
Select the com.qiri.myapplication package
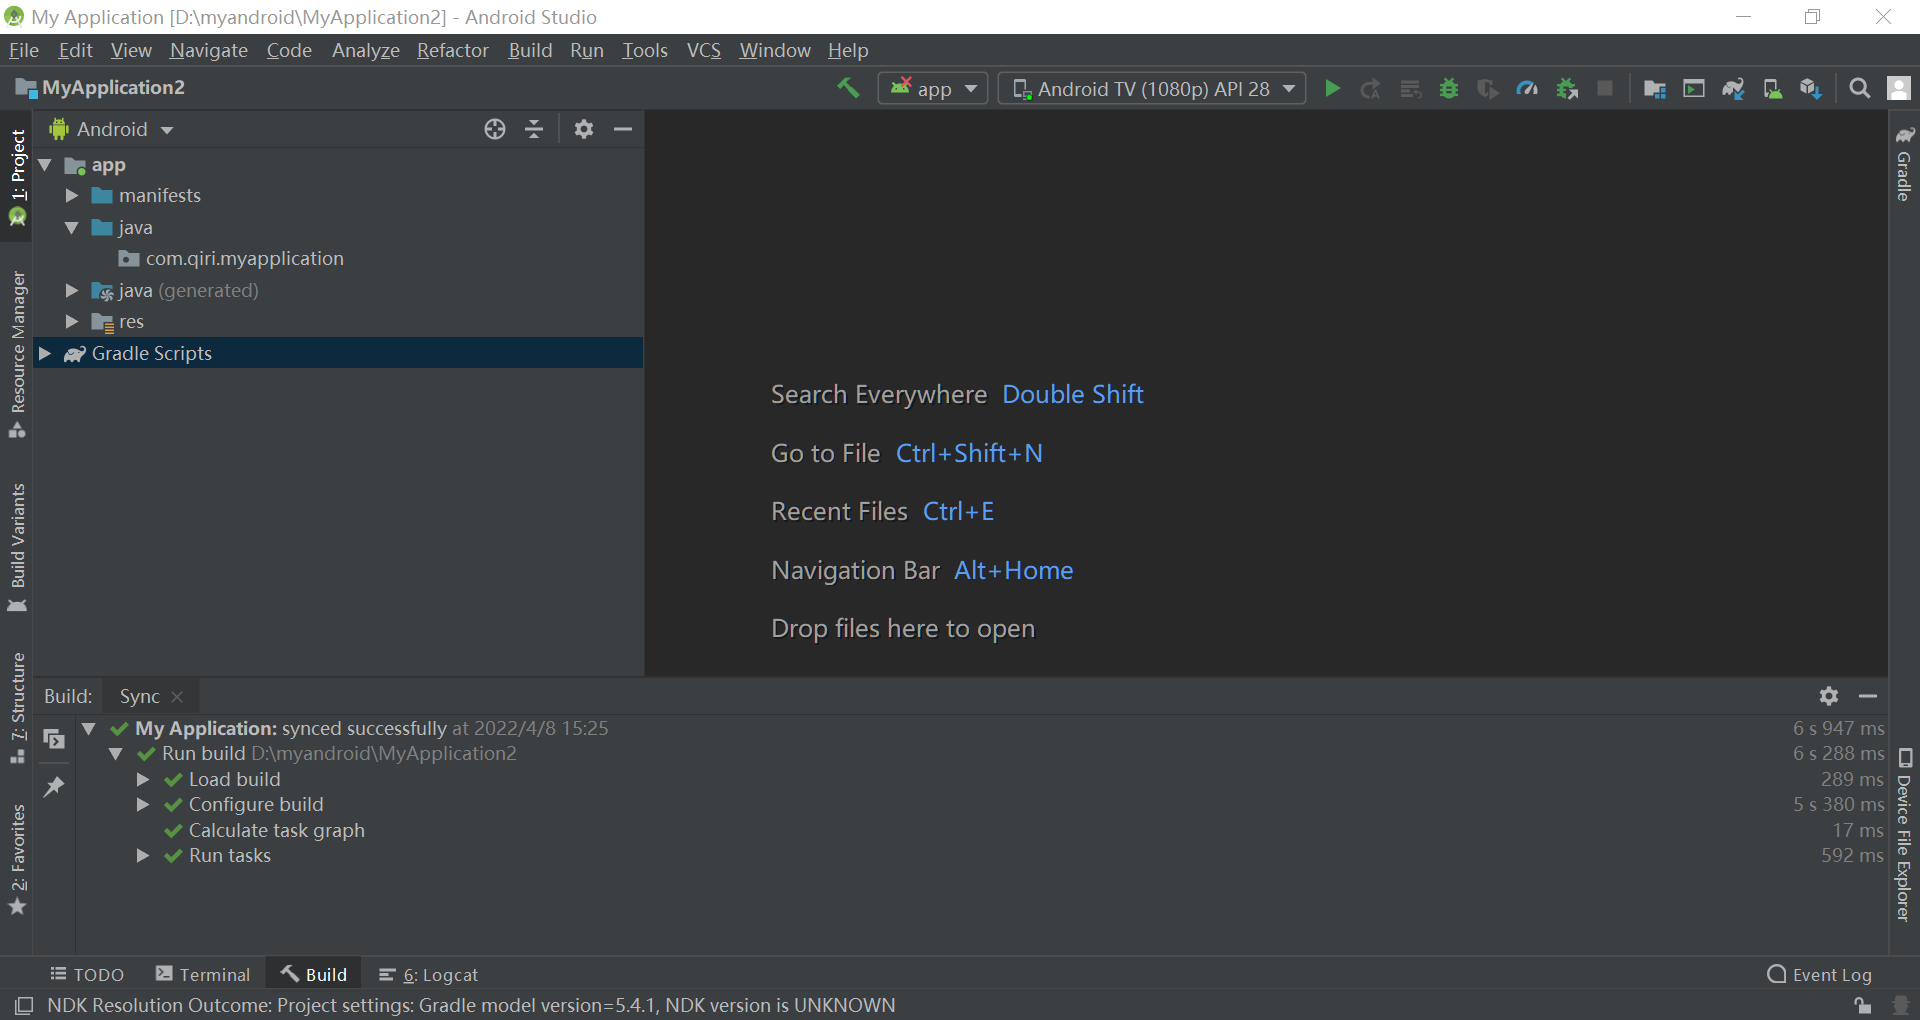tap(231, 259)
